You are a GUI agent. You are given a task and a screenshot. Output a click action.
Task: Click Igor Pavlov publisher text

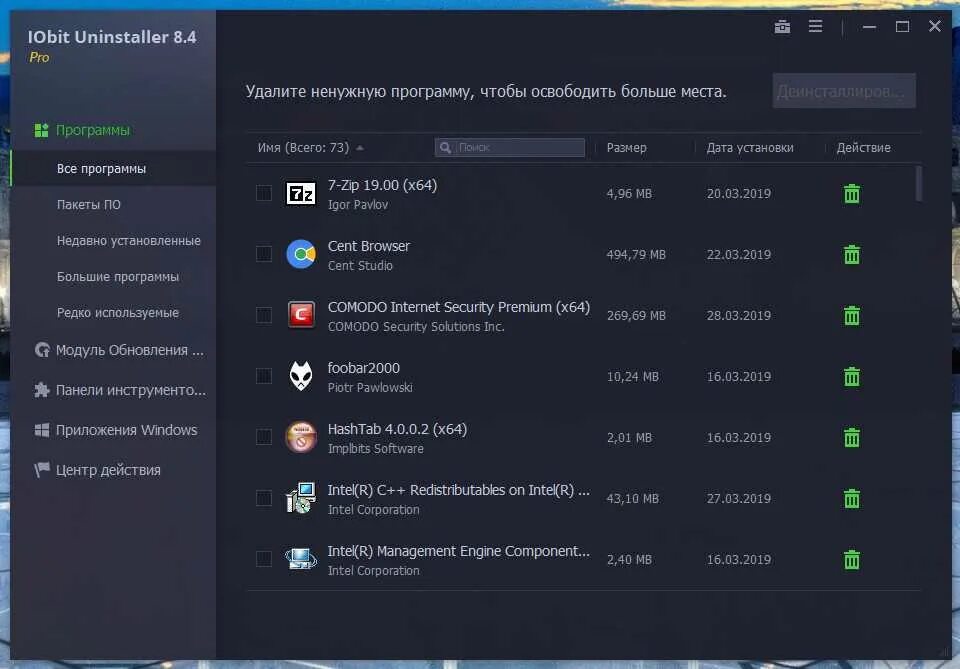358,205
